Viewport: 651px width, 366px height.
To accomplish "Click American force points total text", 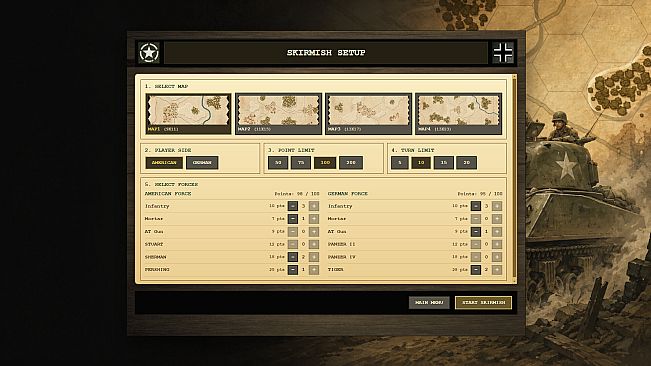I will click(297, 194).
